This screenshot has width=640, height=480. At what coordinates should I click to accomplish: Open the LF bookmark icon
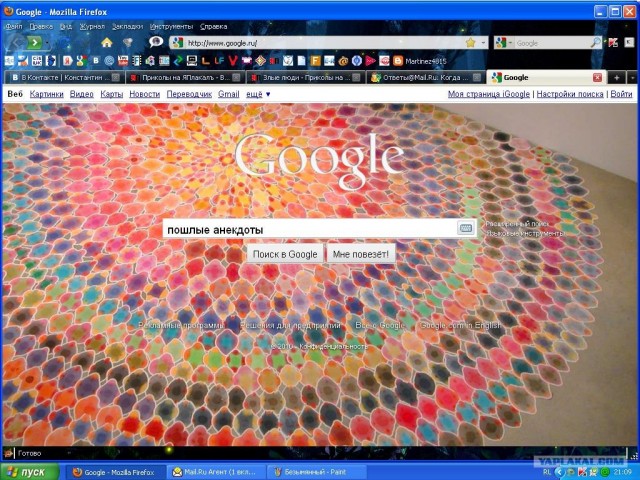219,61
